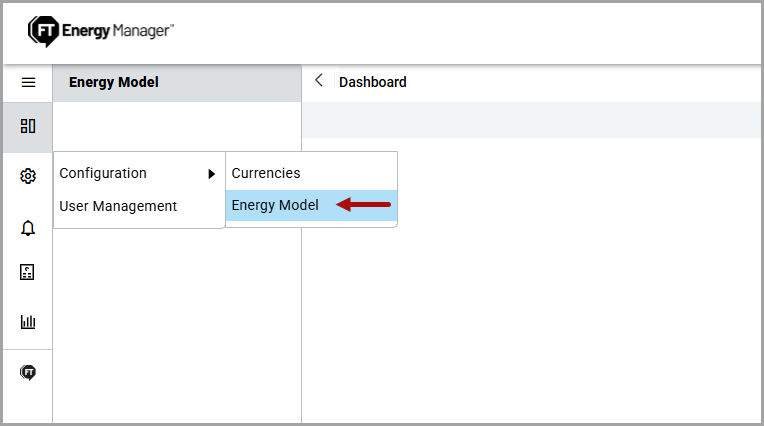Screen dimensions: 764x426
Task: Open the cost calculator sidebar icon
Action: click(x=27, y=272)
